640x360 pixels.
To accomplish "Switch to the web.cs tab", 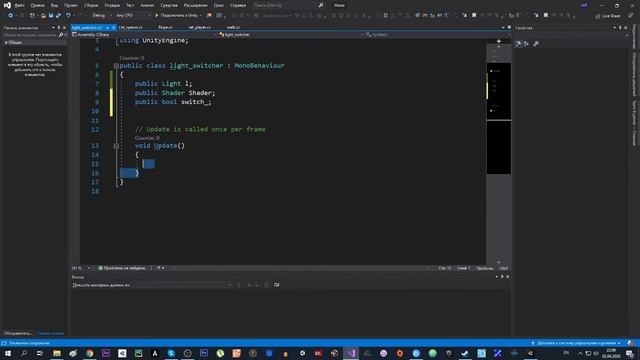I will pos(233,27).
